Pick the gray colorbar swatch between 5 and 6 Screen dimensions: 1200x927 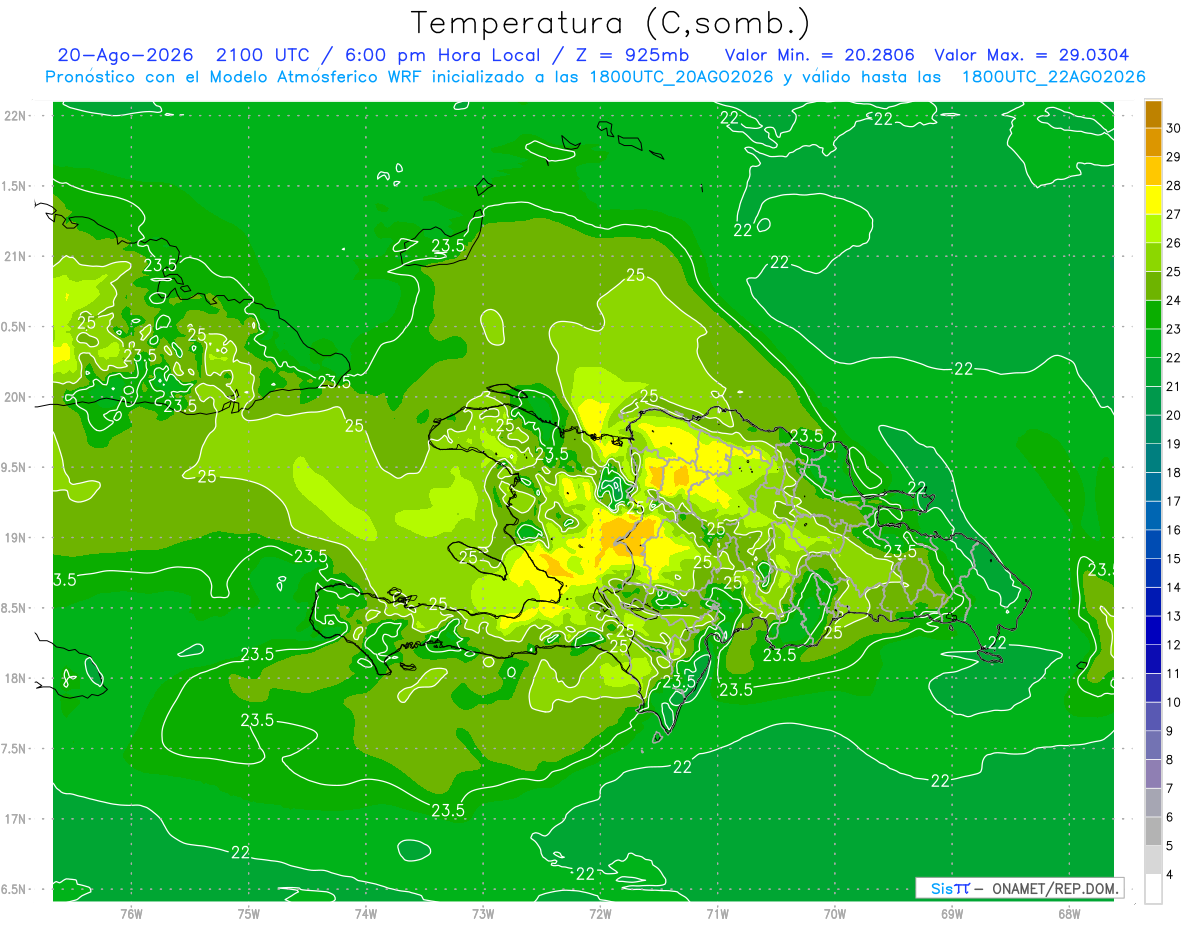pyautogui.click(x=1153, y=831)
